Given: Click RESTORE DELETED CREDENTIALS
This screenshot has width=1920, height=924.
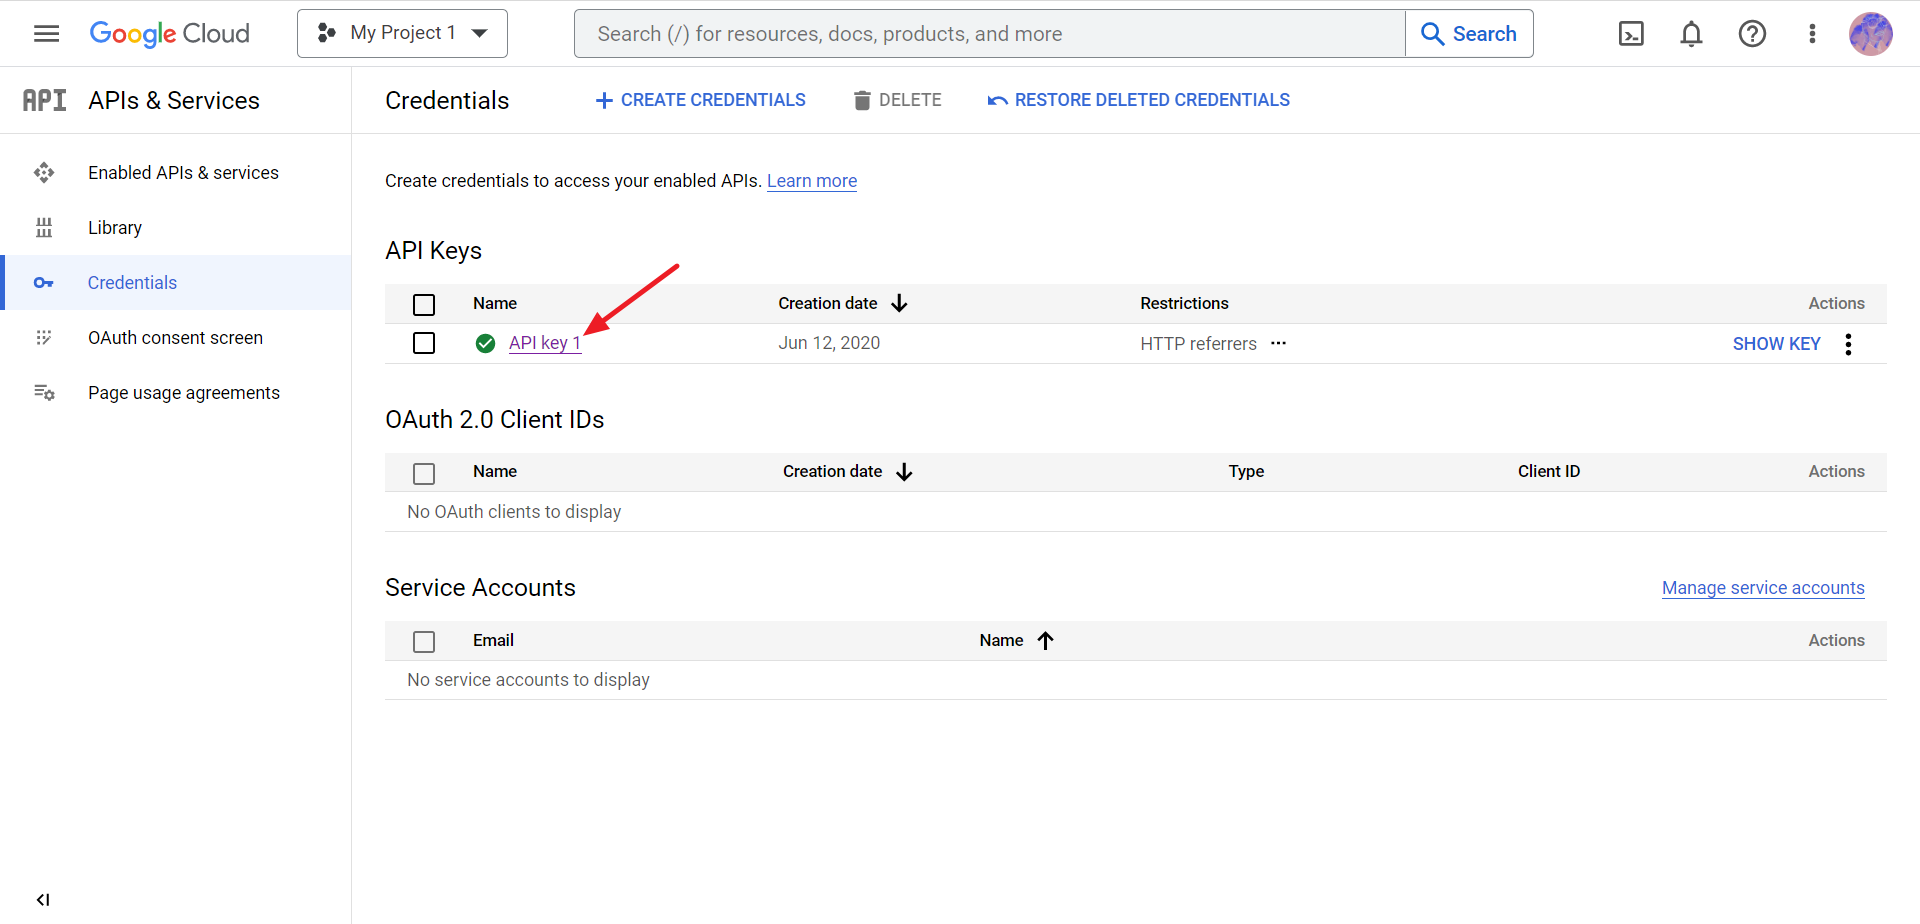Looking at the screenshot, I should point(1138,100).
